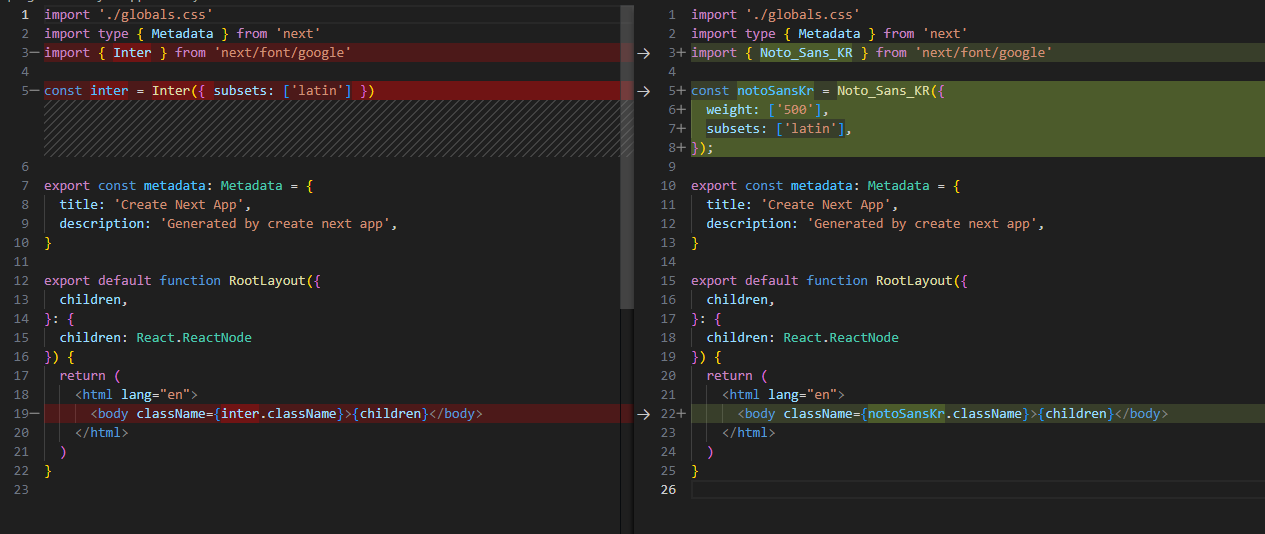Image resolution: width=1265 pixels, height=534 pixels.
Task: Click 'RootLayout' function name in left pane
Action: [x=267, y=281]
